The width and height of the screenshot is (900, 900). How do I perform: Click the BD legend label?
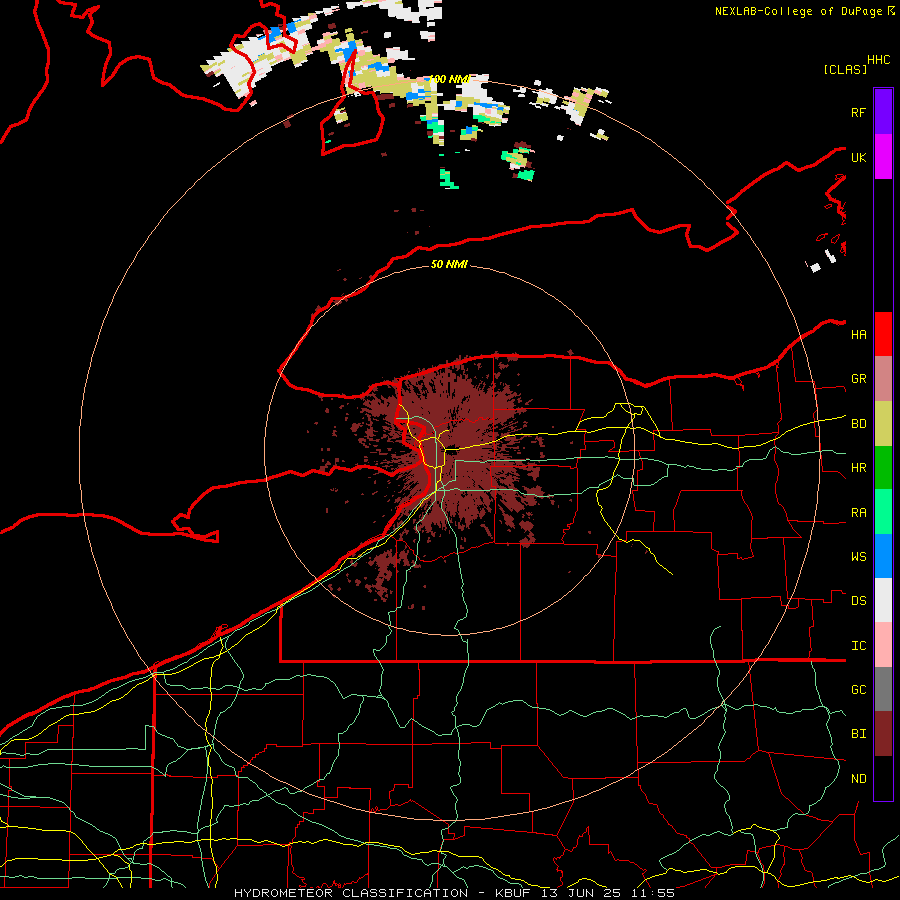point(859,424)
